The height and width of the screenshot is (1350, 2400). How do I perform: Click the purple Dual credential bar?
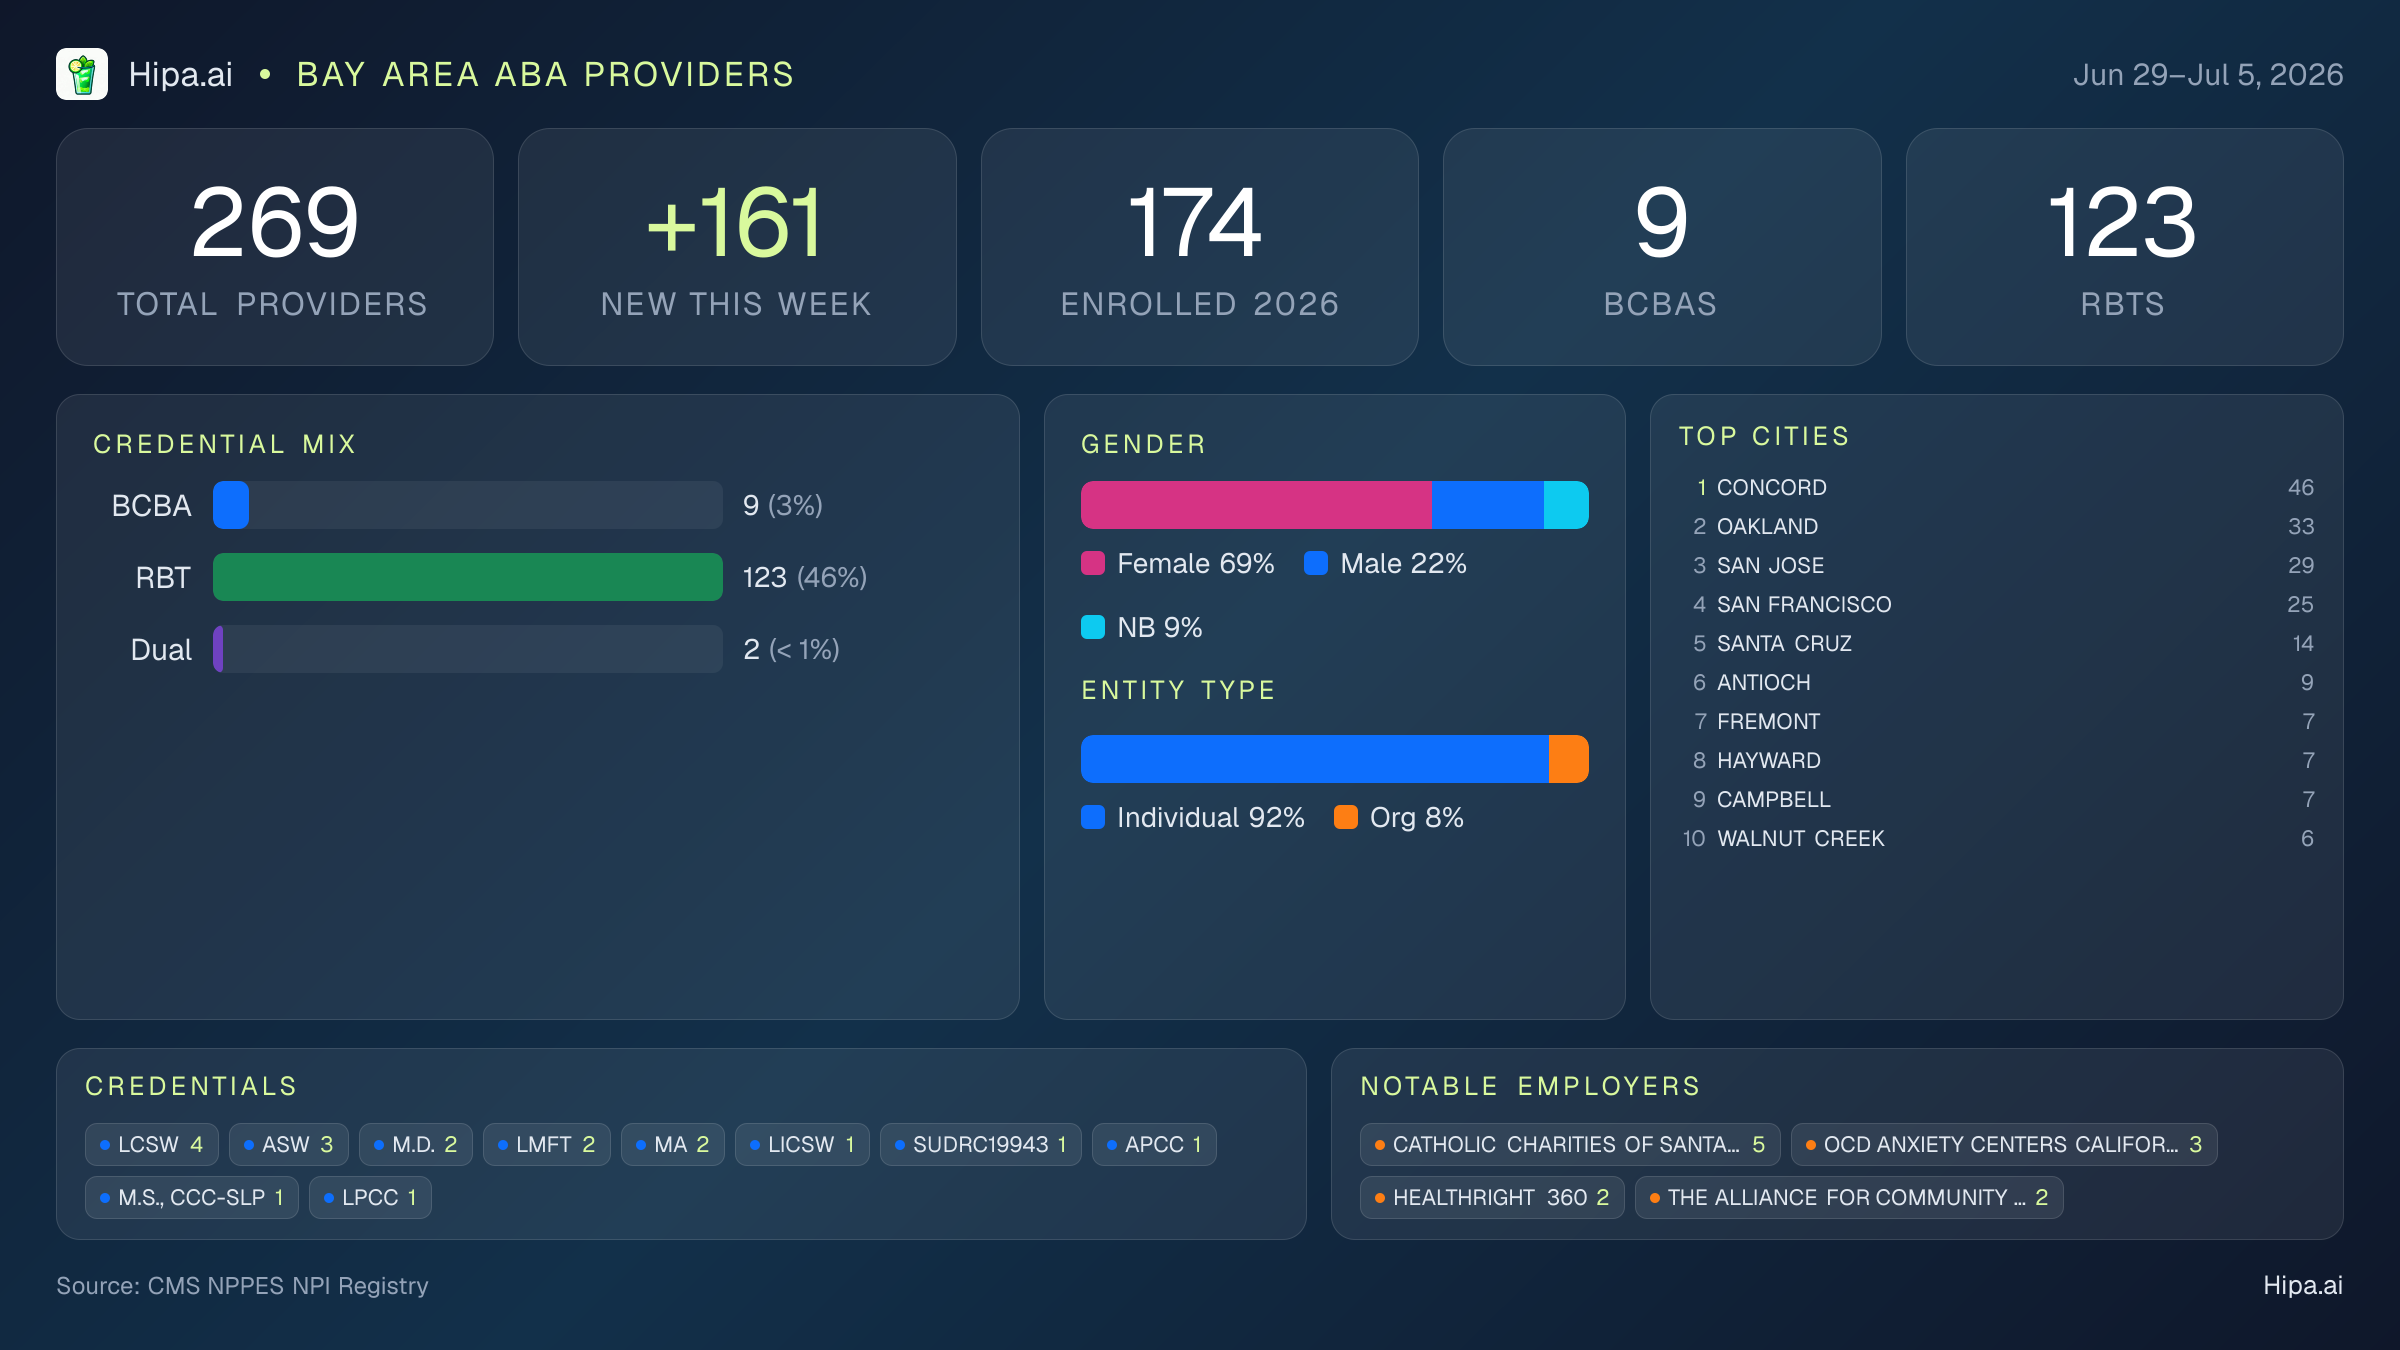pyautogui.click(x=218, y=649)
